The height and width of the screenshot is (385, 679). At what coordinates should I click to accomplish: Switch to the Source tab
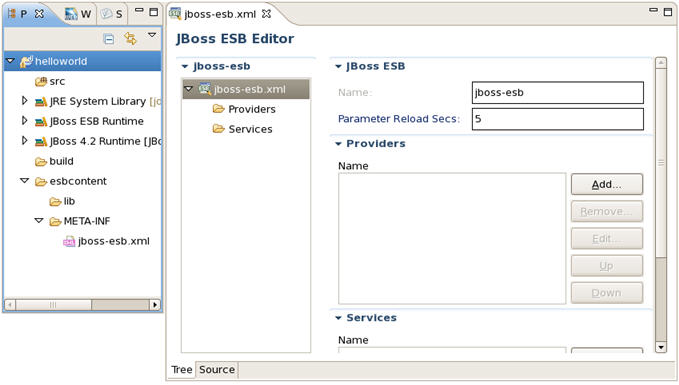(217, 369)
